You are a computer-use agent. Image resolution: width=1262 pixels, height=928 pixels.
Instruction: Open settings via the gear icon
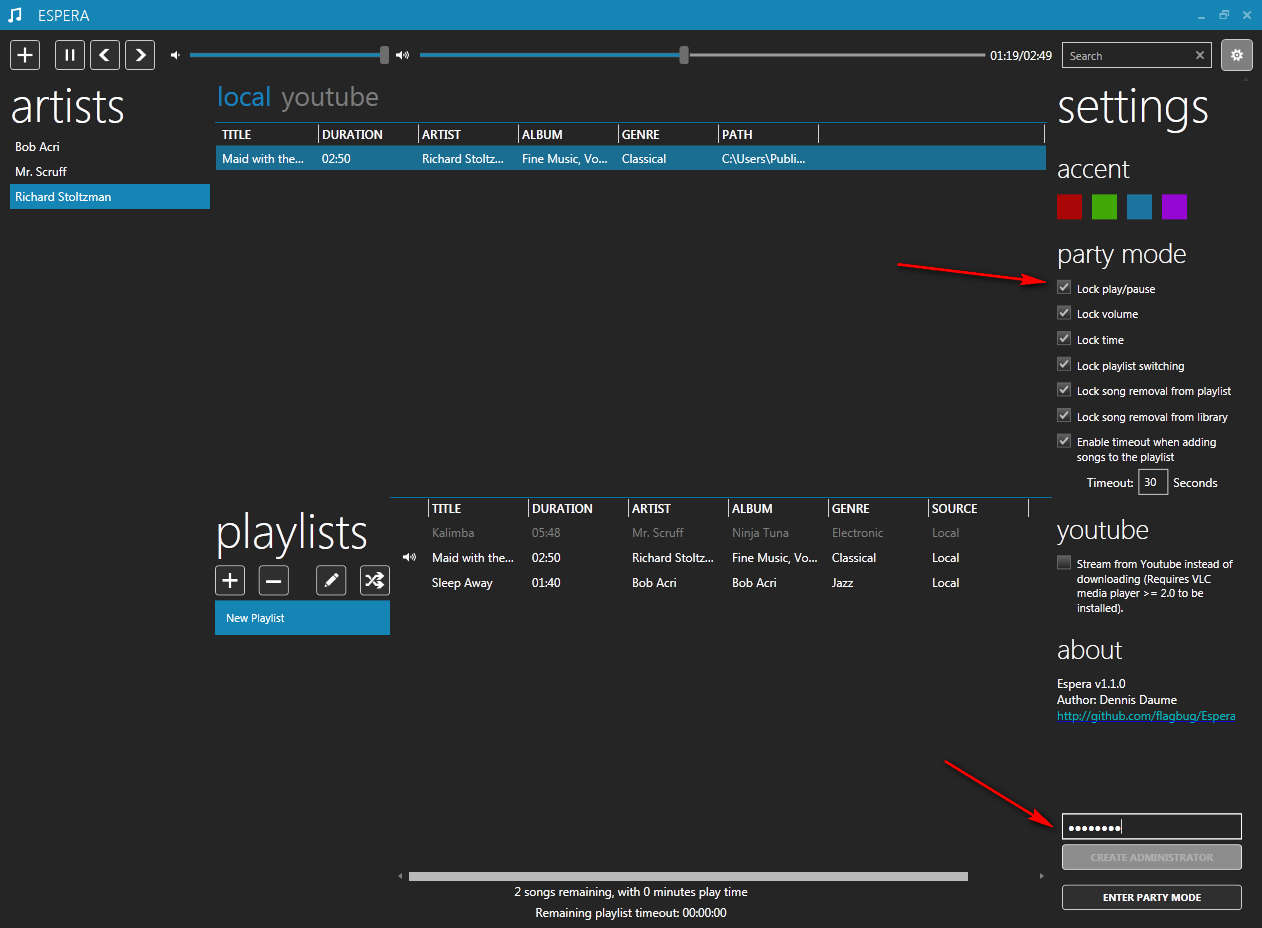tap(1236, 55)
